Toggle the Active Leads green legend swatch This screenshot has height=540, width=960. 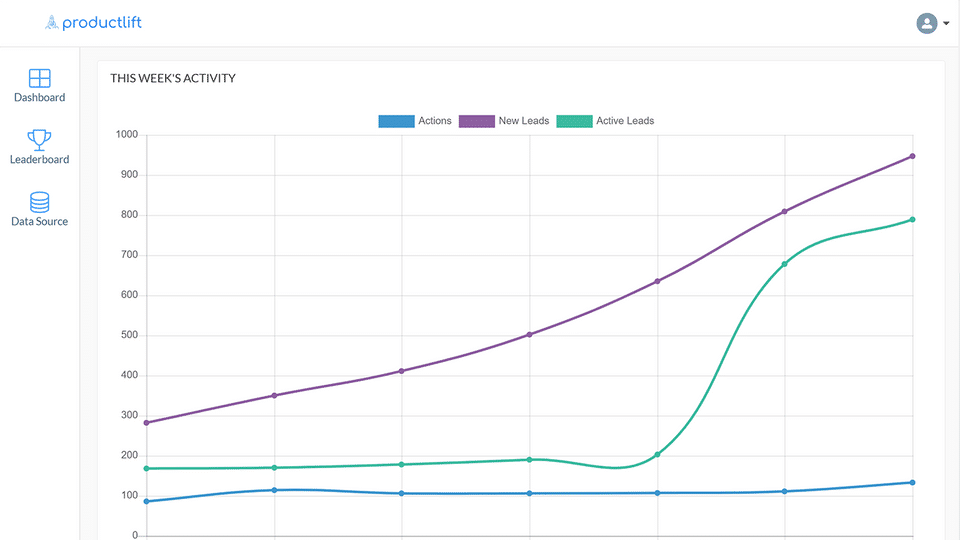pyautogui.click(x=574, y=121)
